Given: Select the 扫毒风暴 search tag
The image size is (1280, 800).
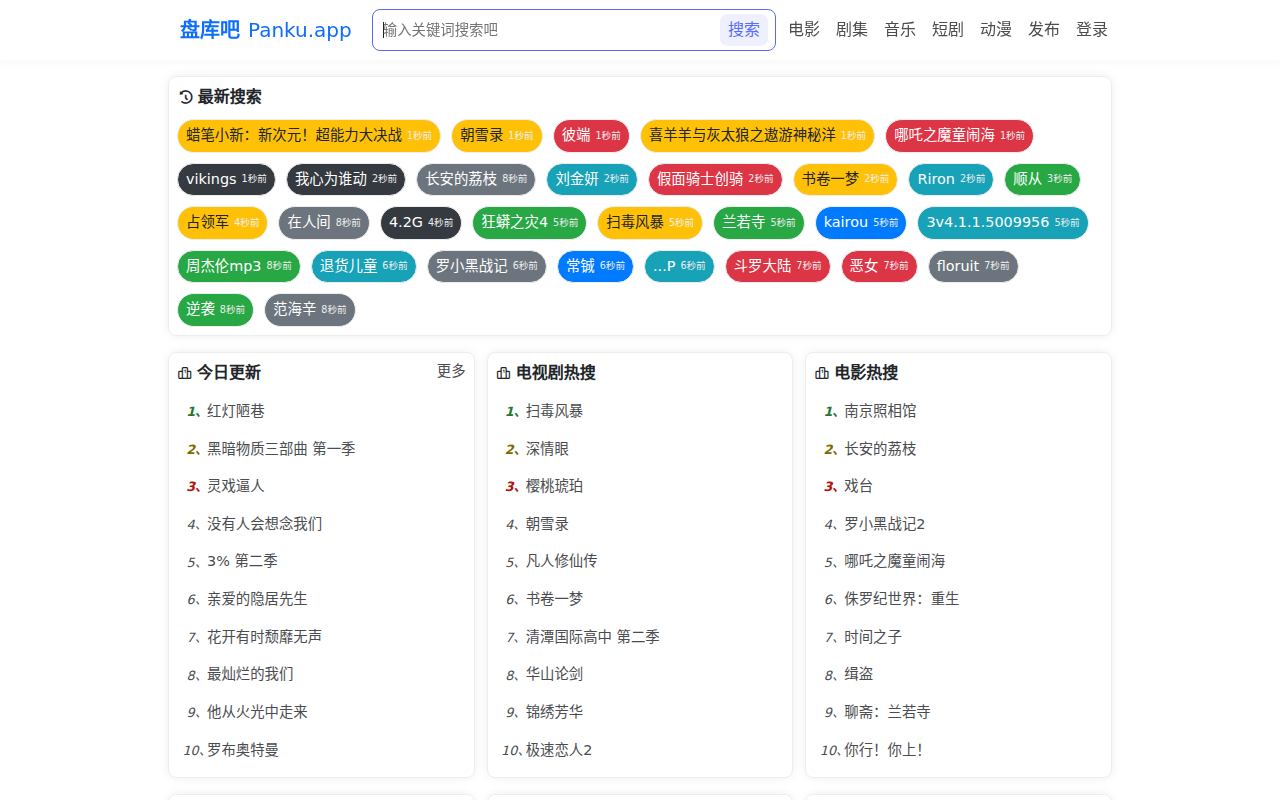Looking at the screenshot, I should (x=650, y=222).
